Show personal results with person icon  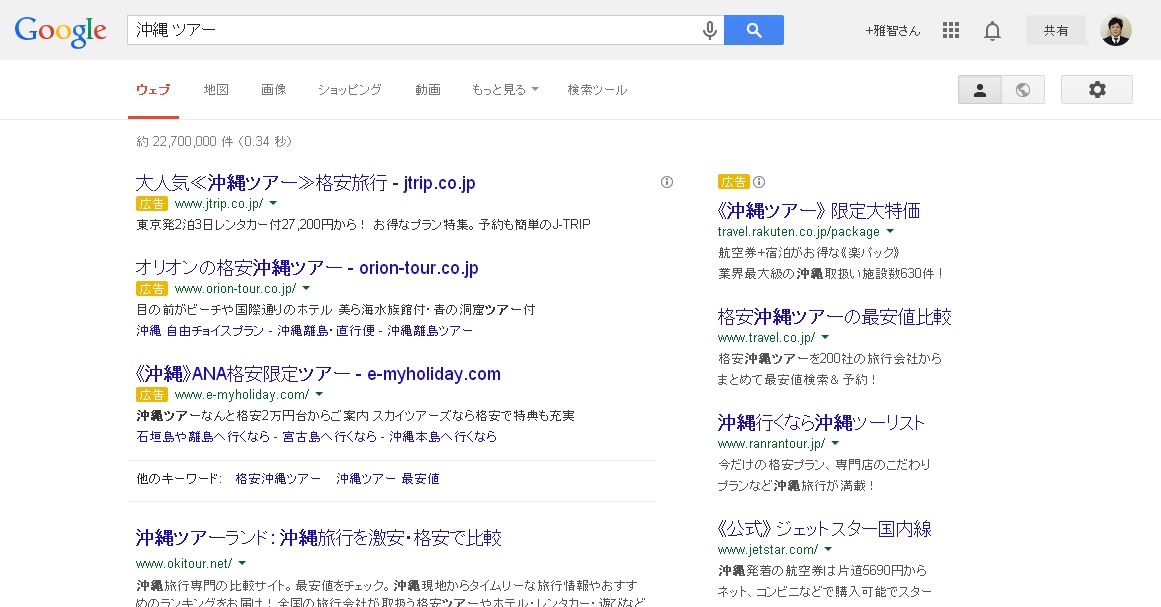(x=980, y=90)
